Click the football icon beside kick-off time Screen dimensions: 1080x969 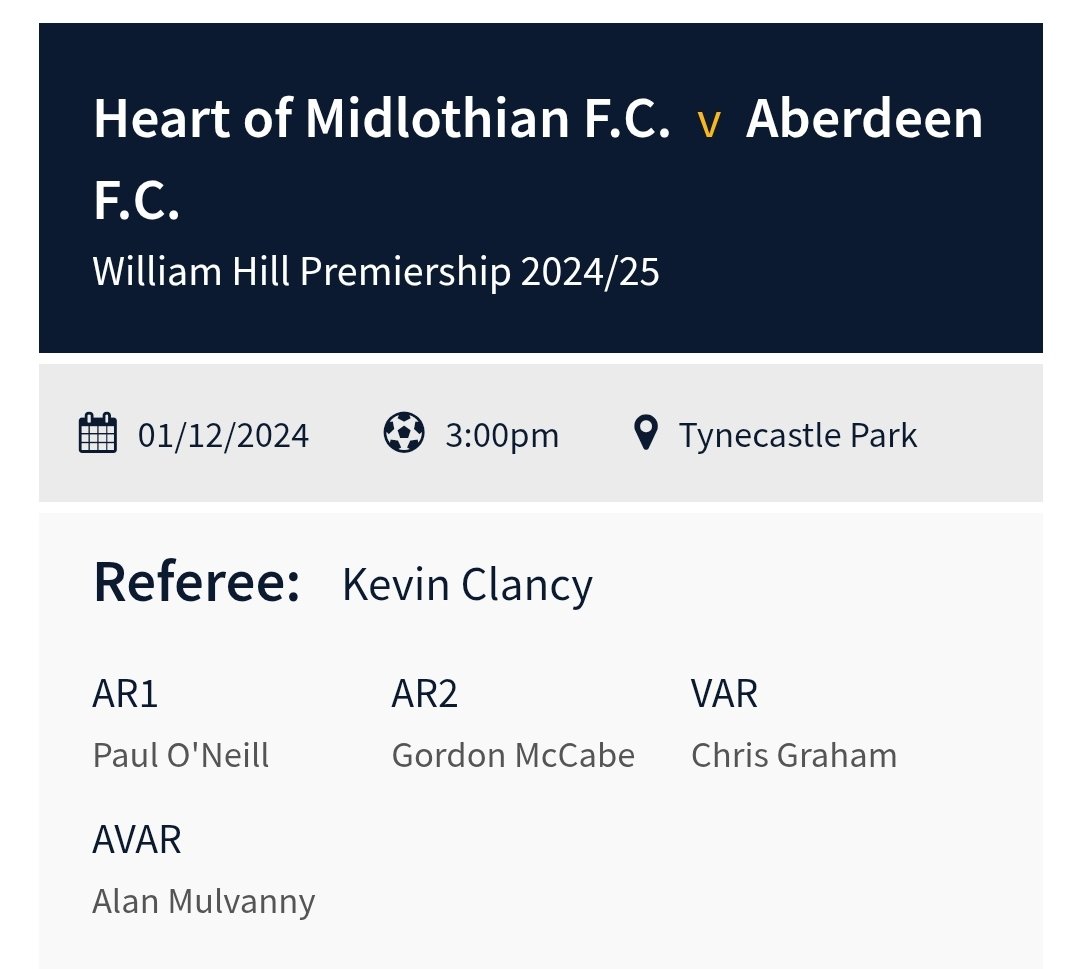point(404,433)
